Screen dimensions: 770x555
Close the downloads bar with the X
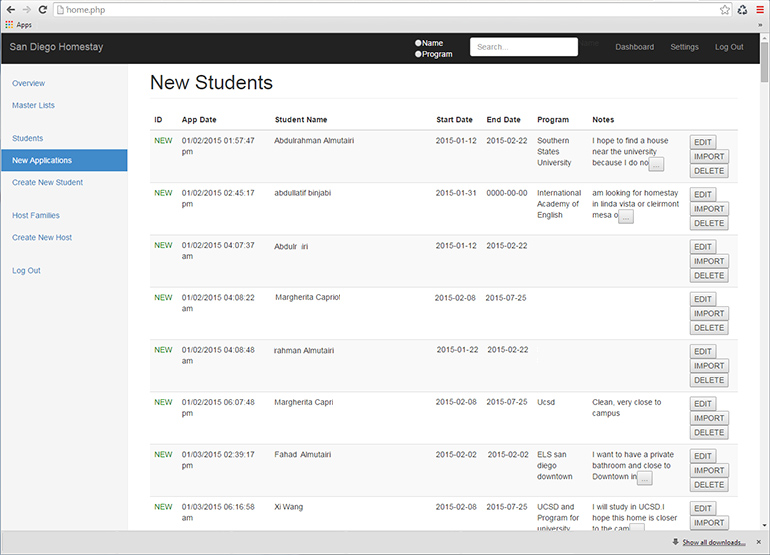[760, 543]
